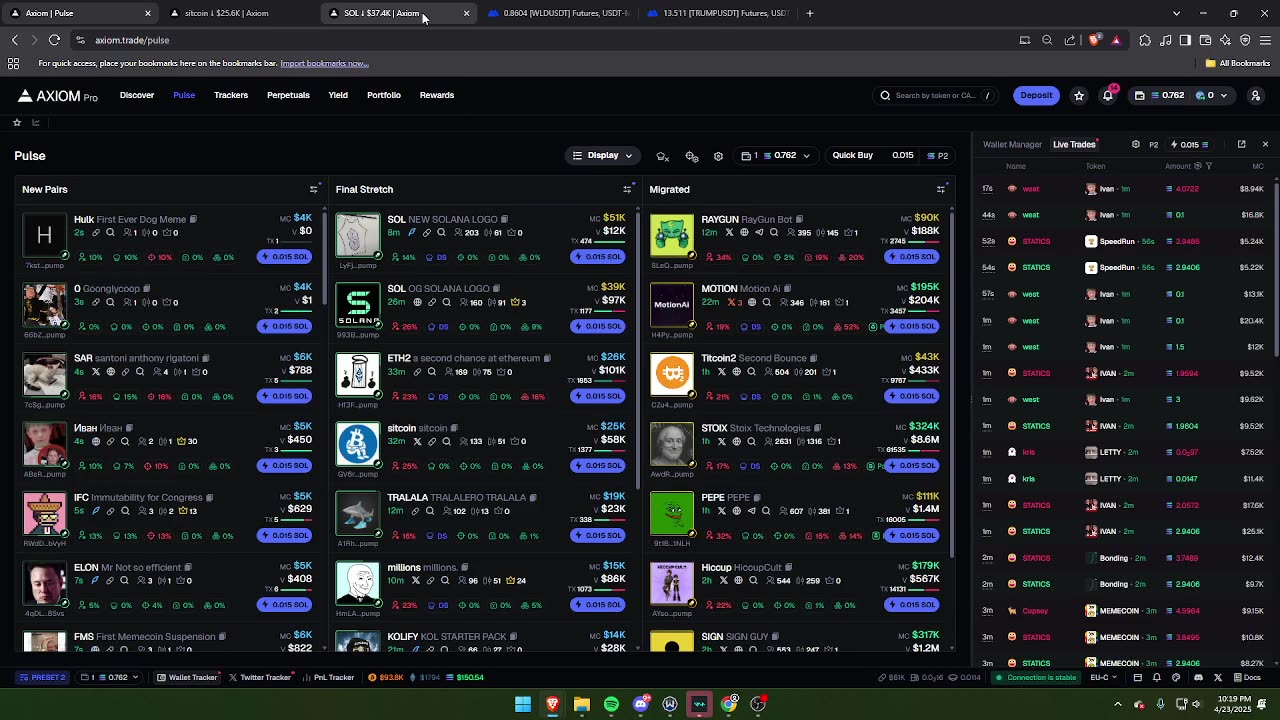This screenshot has width=1280, height=720.
Task: Open Brave Shields icon in address bar
Action: tap(1095, 40)
